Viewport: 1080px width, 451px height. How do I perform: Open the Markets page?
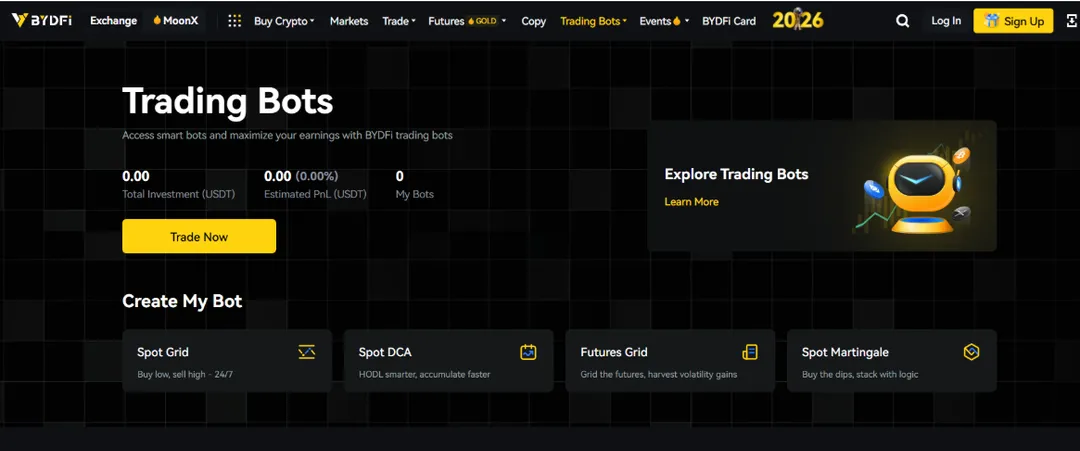coord(349,21)
